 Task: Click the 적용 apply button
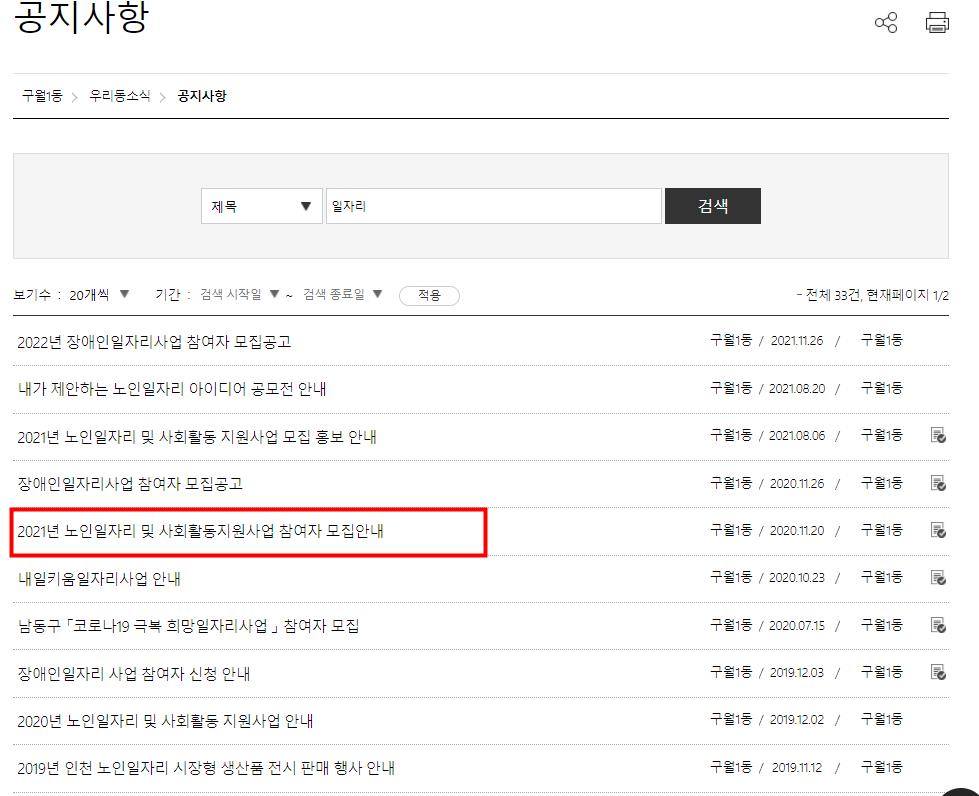coord(429,295)
